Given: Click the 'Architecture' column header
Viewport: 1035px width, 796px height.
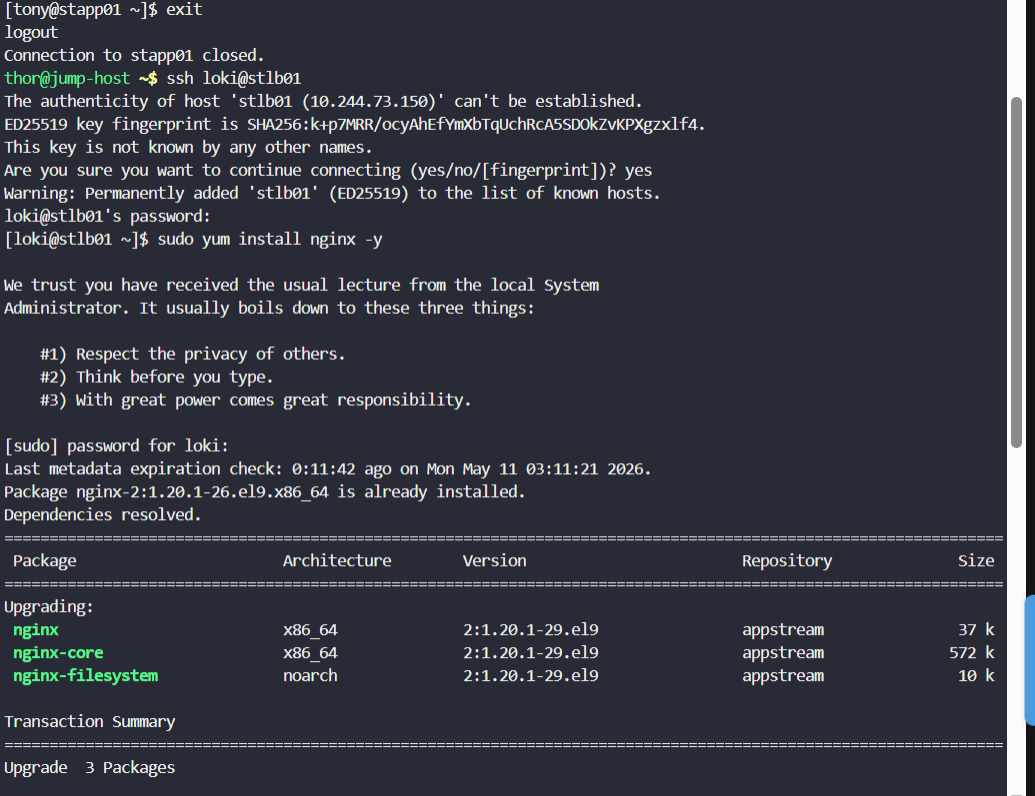Looking at the screenshot, I should [x=337, y=561].
